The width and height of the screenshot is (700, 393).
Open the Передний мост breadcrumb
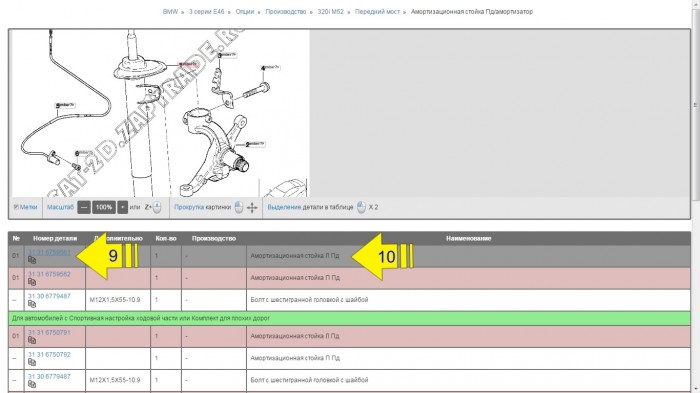(377, 12)
